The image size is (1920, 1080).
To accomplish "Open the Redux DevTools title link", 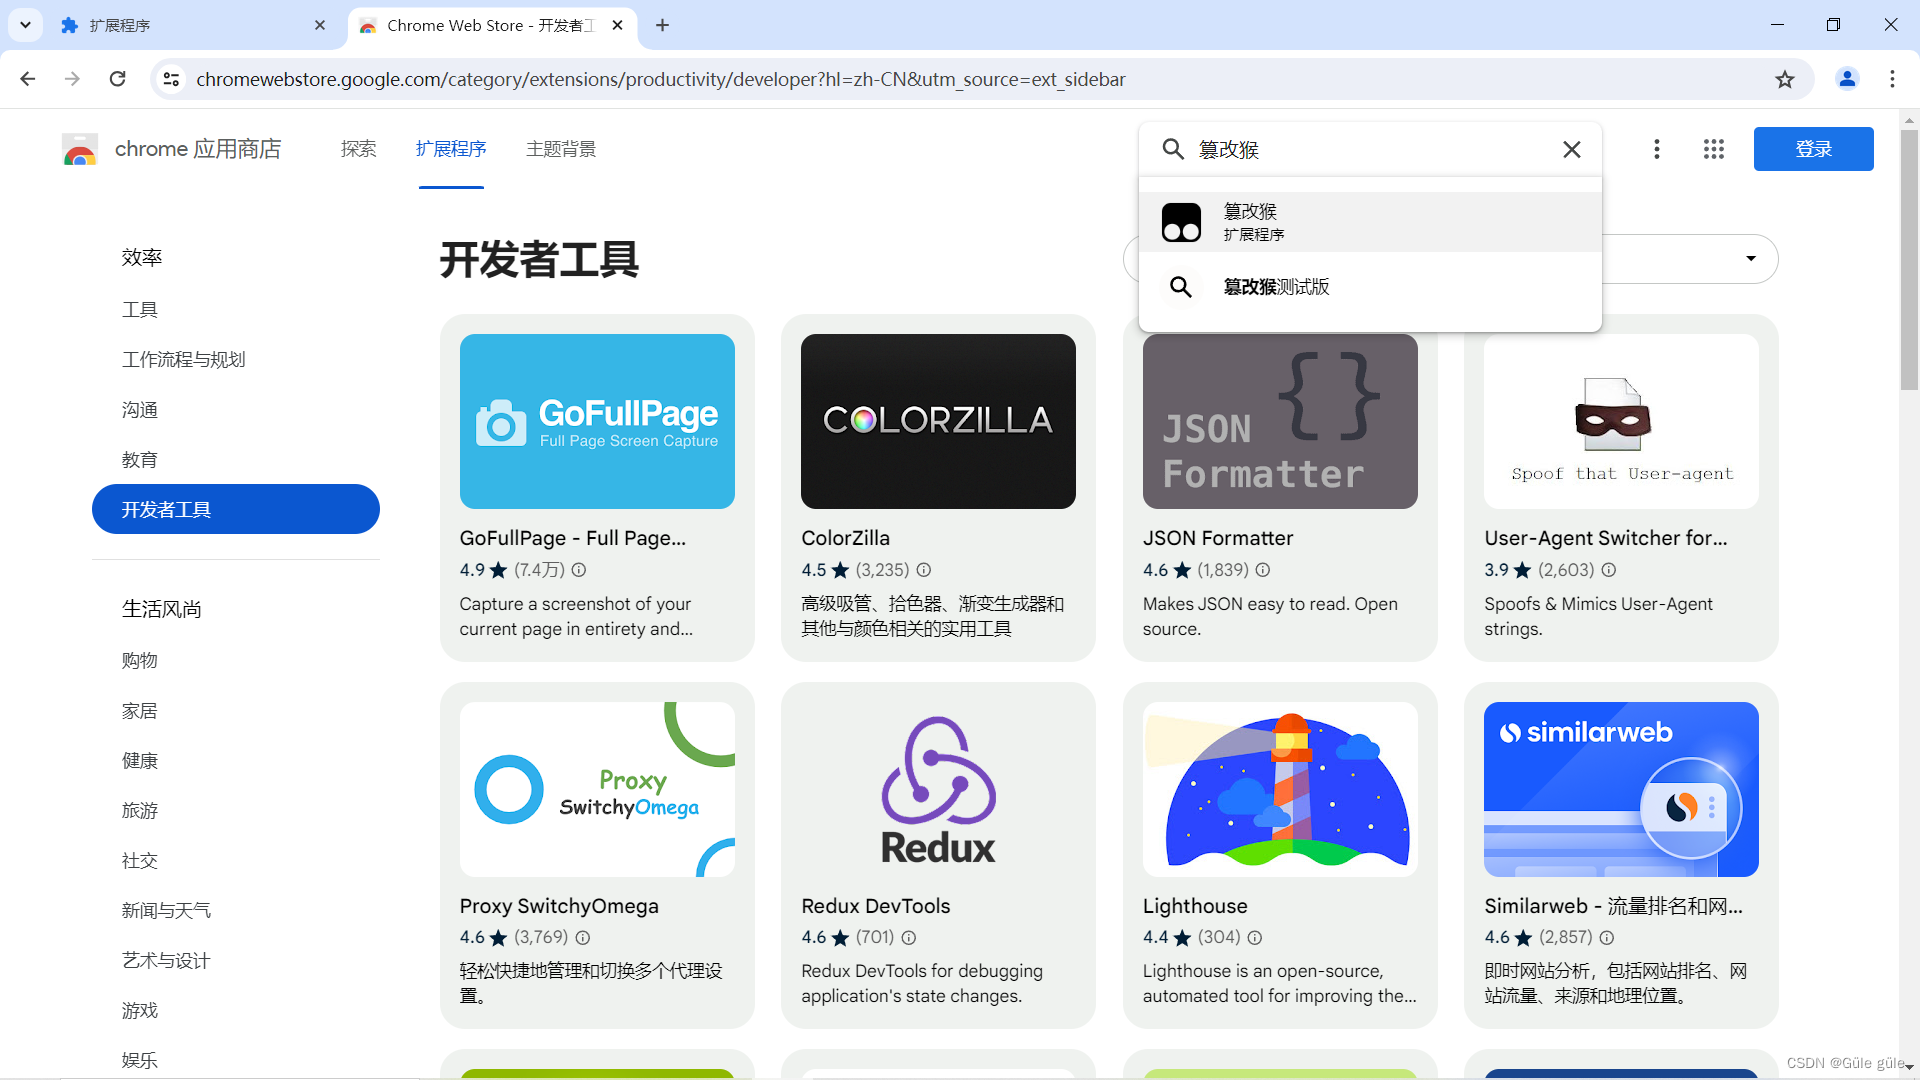I will pos(876,906).
